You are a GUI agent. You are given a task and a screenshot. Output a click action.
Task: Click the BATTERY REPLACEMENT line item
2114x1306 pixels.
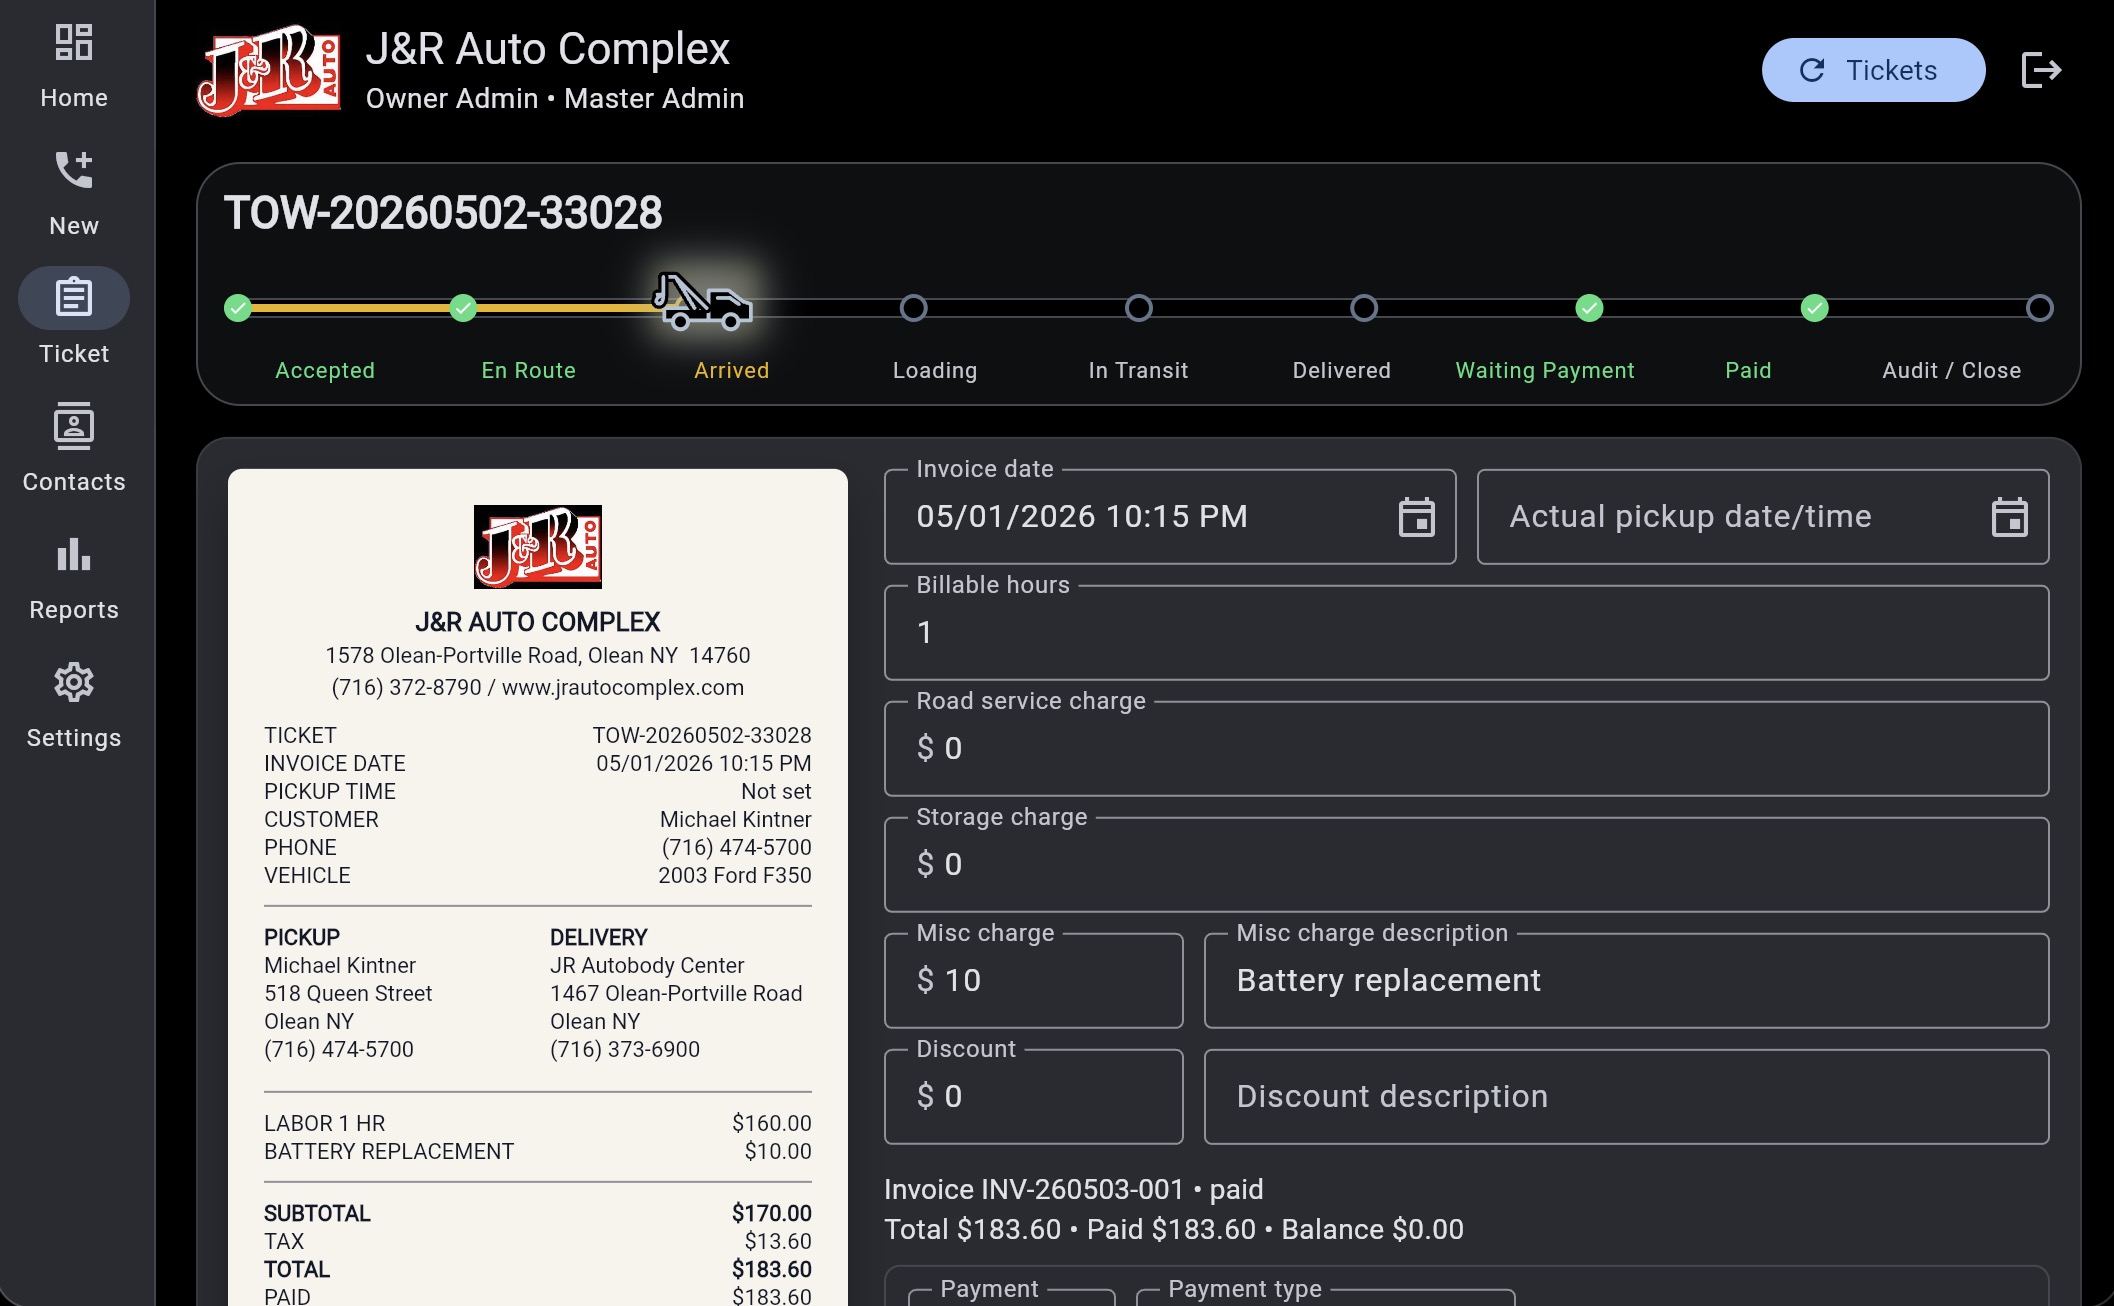538,1151
